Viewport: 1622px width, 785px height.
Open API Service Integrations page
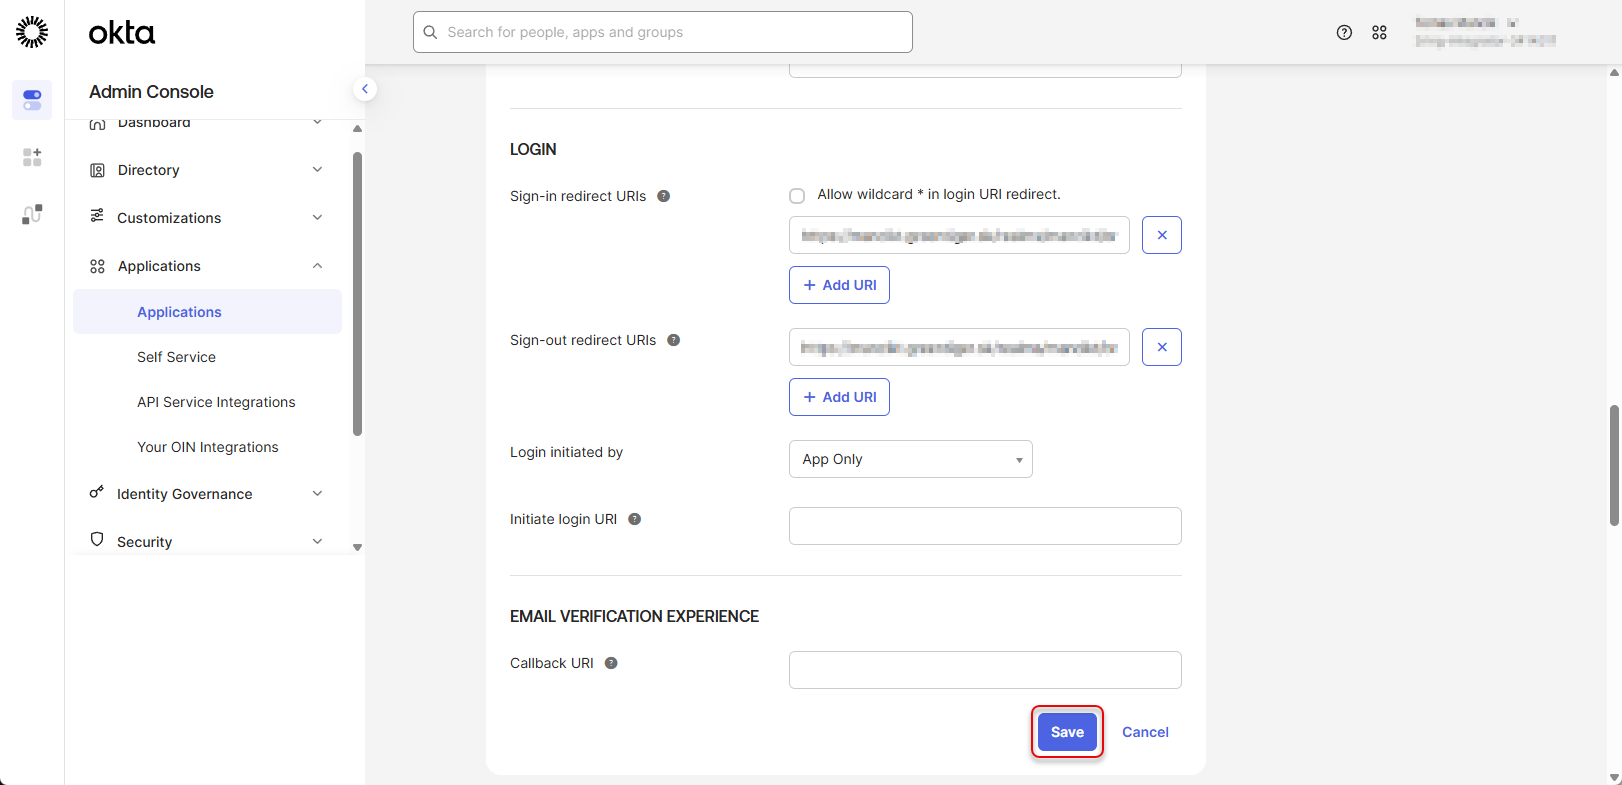tap(216, 402)
